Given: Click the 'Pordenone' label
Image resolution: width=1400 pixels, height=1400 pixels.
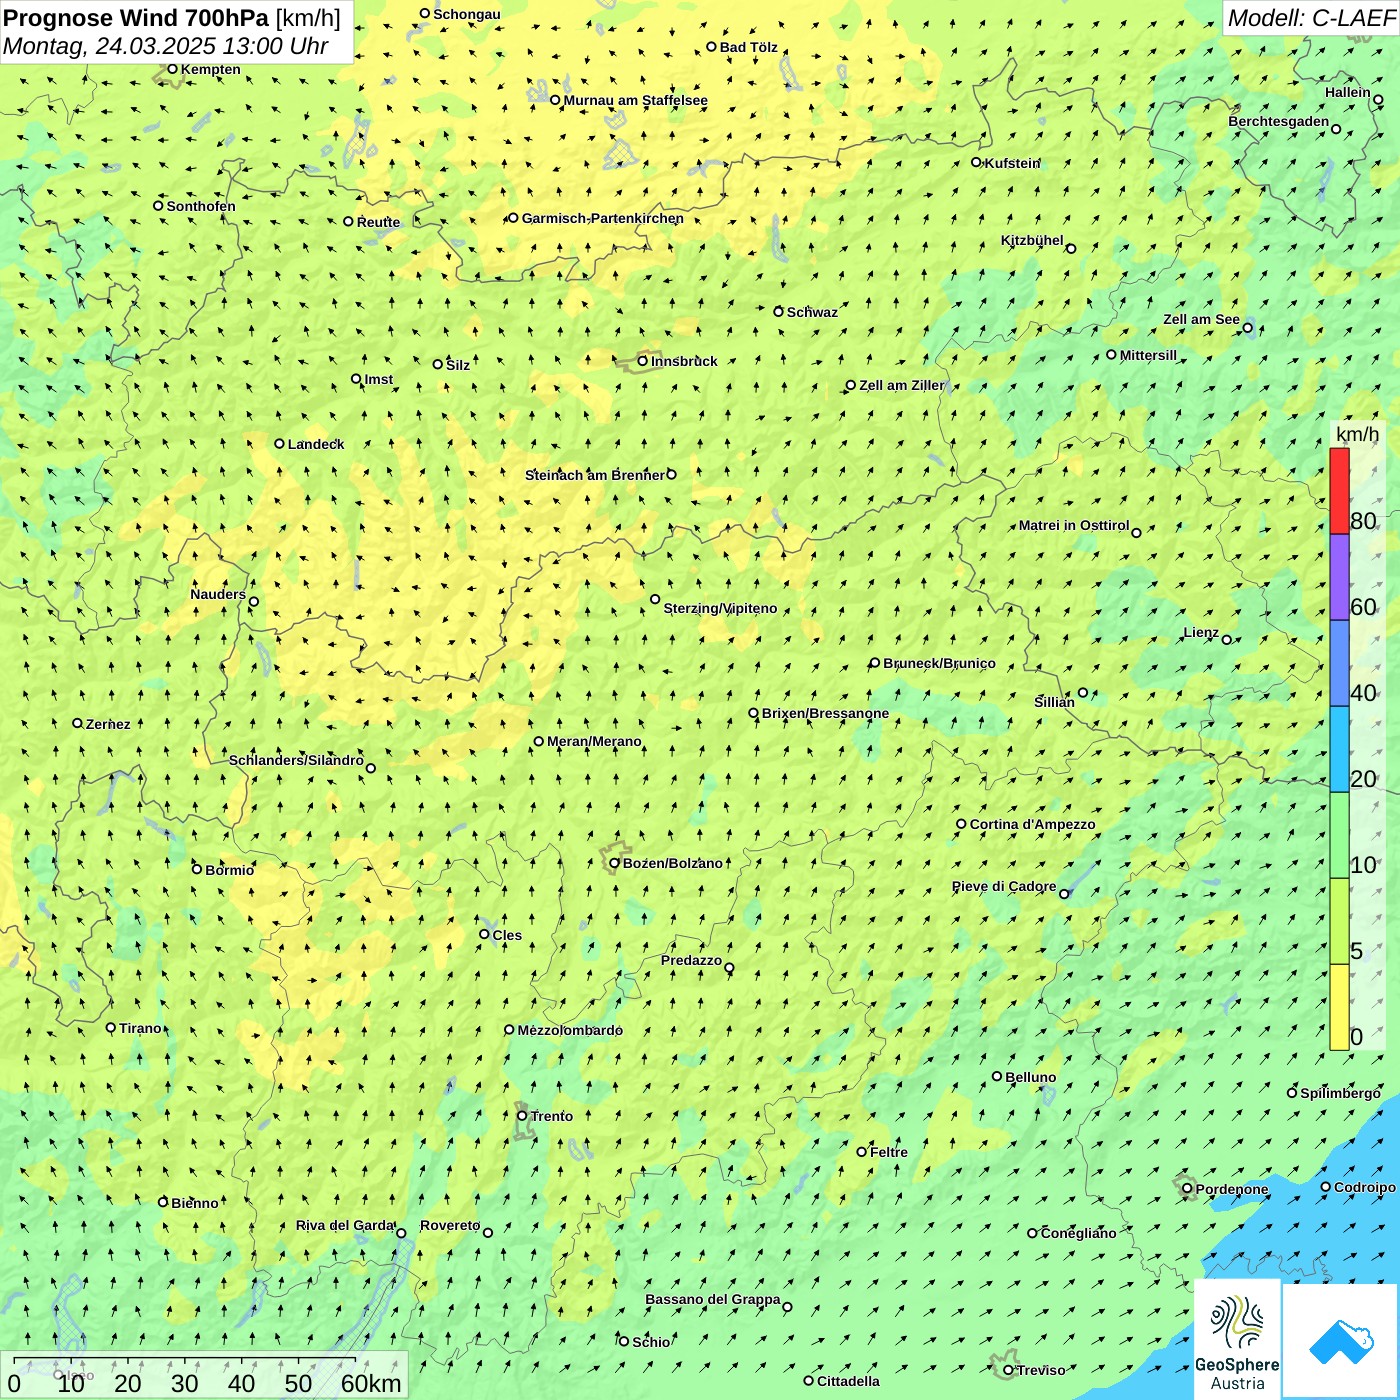Looking at the screenshot, I should click(1232, 1189).
